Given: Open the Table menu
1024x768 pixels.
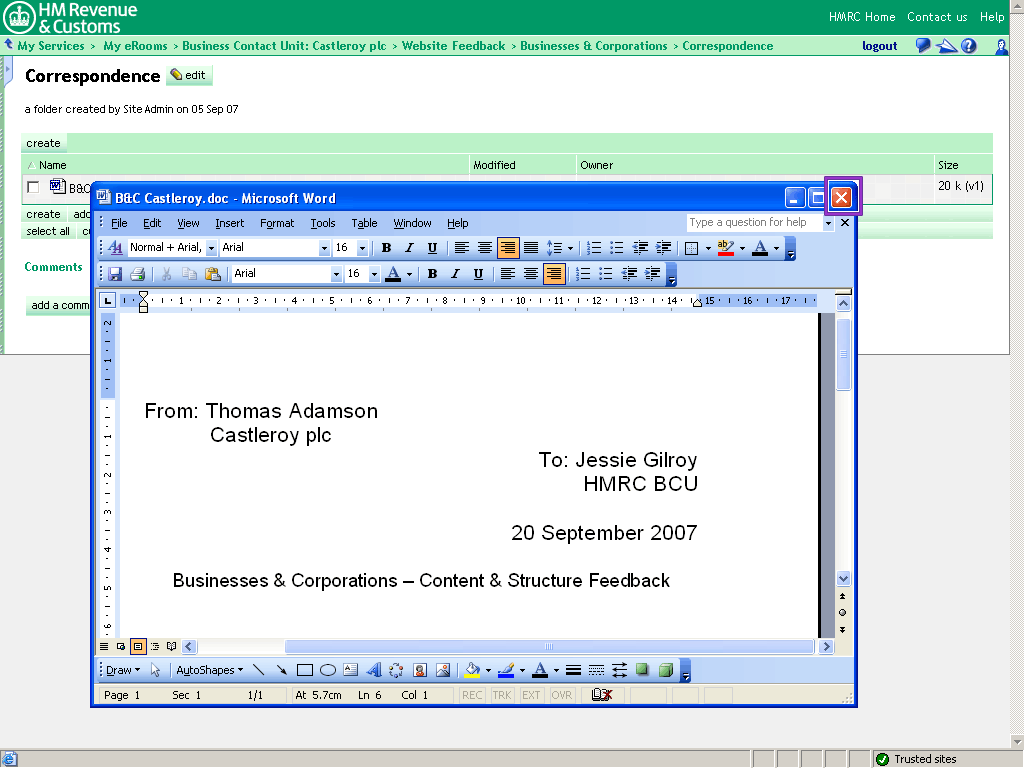Looking at the screenshot, I should 364,223.
